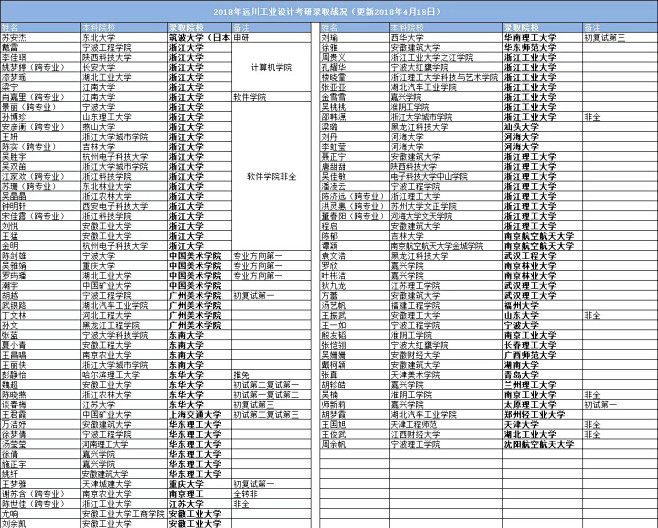
Task: Select the admission cell 南京理工
Action: (200, 494)
